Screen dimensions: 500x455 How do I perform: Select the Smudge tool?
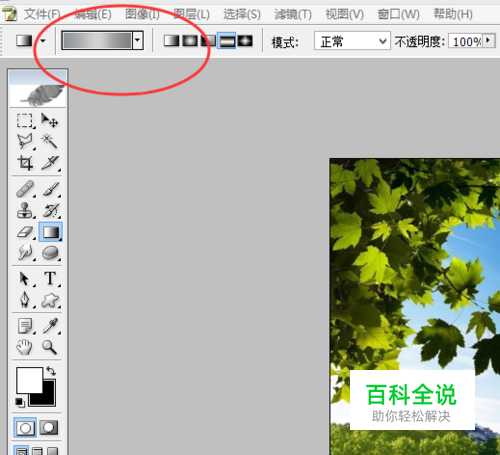[x=25, y=252]
